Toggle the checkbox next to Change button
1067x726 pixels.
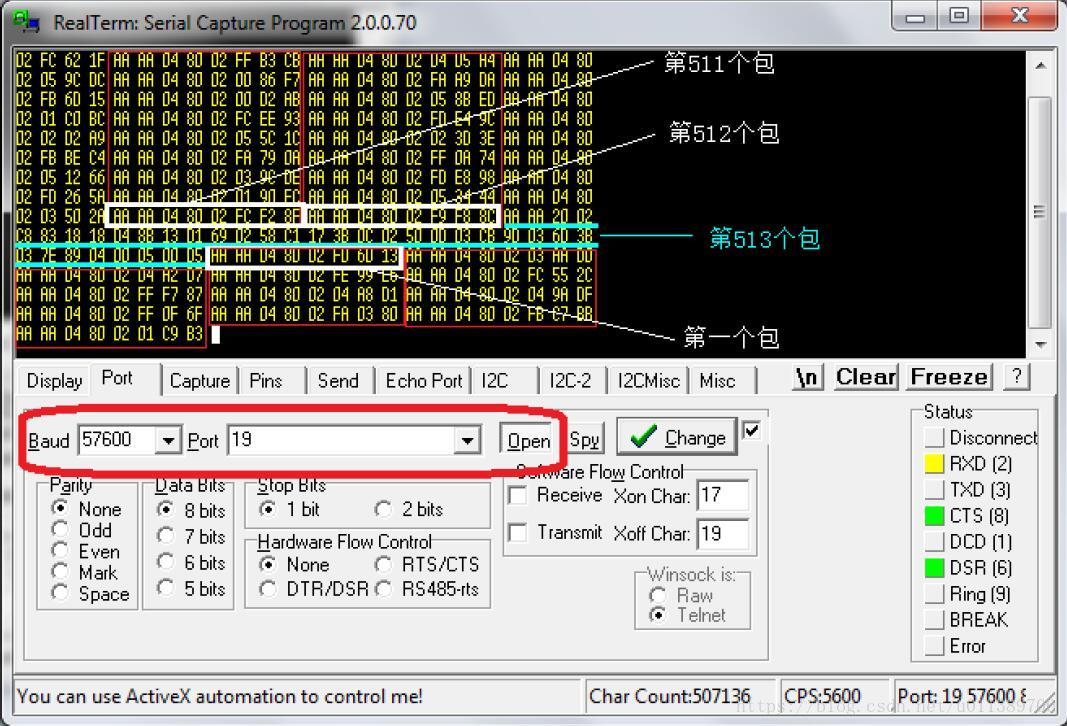[751, 431]
